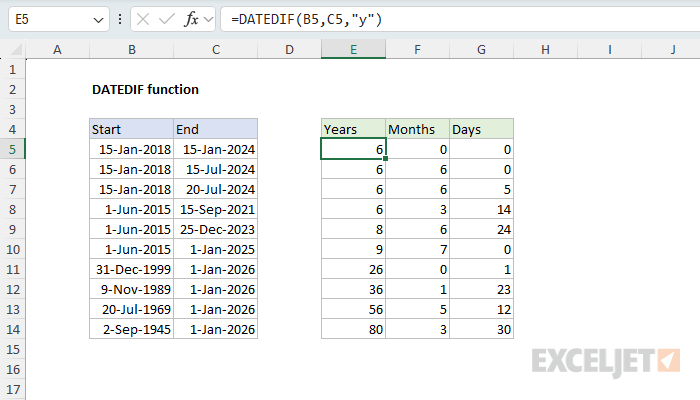Select cell with 15-Jan-2024
The image size is (700, 400).
[x=216, y=150]
